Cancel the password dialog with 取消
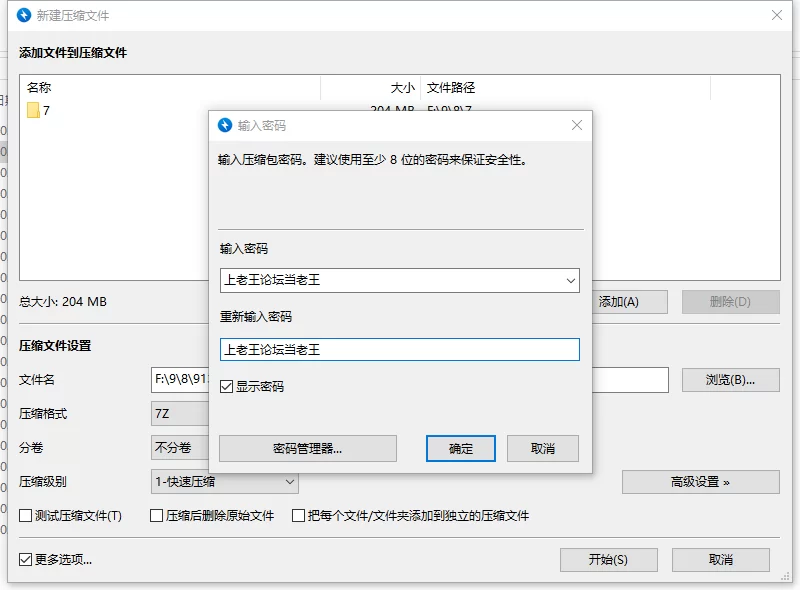800x590 pixels. 543,449
